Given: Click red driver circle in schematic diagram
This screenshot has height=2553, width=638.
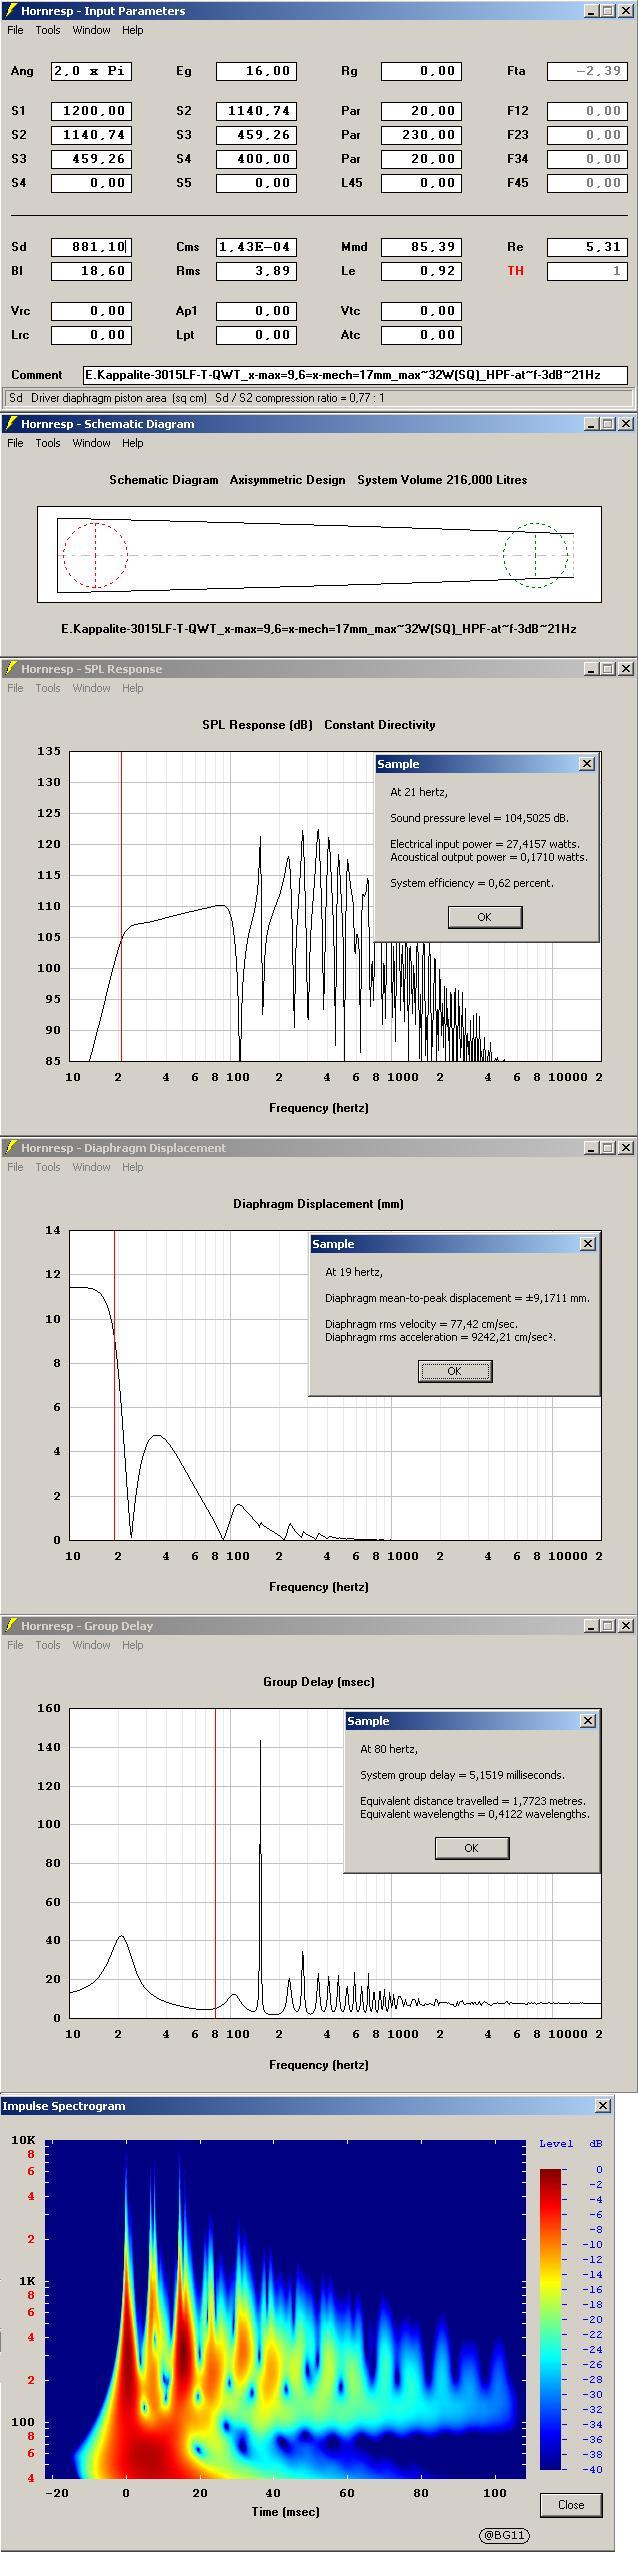Looking at the screenshot, I should pos(95,555).
